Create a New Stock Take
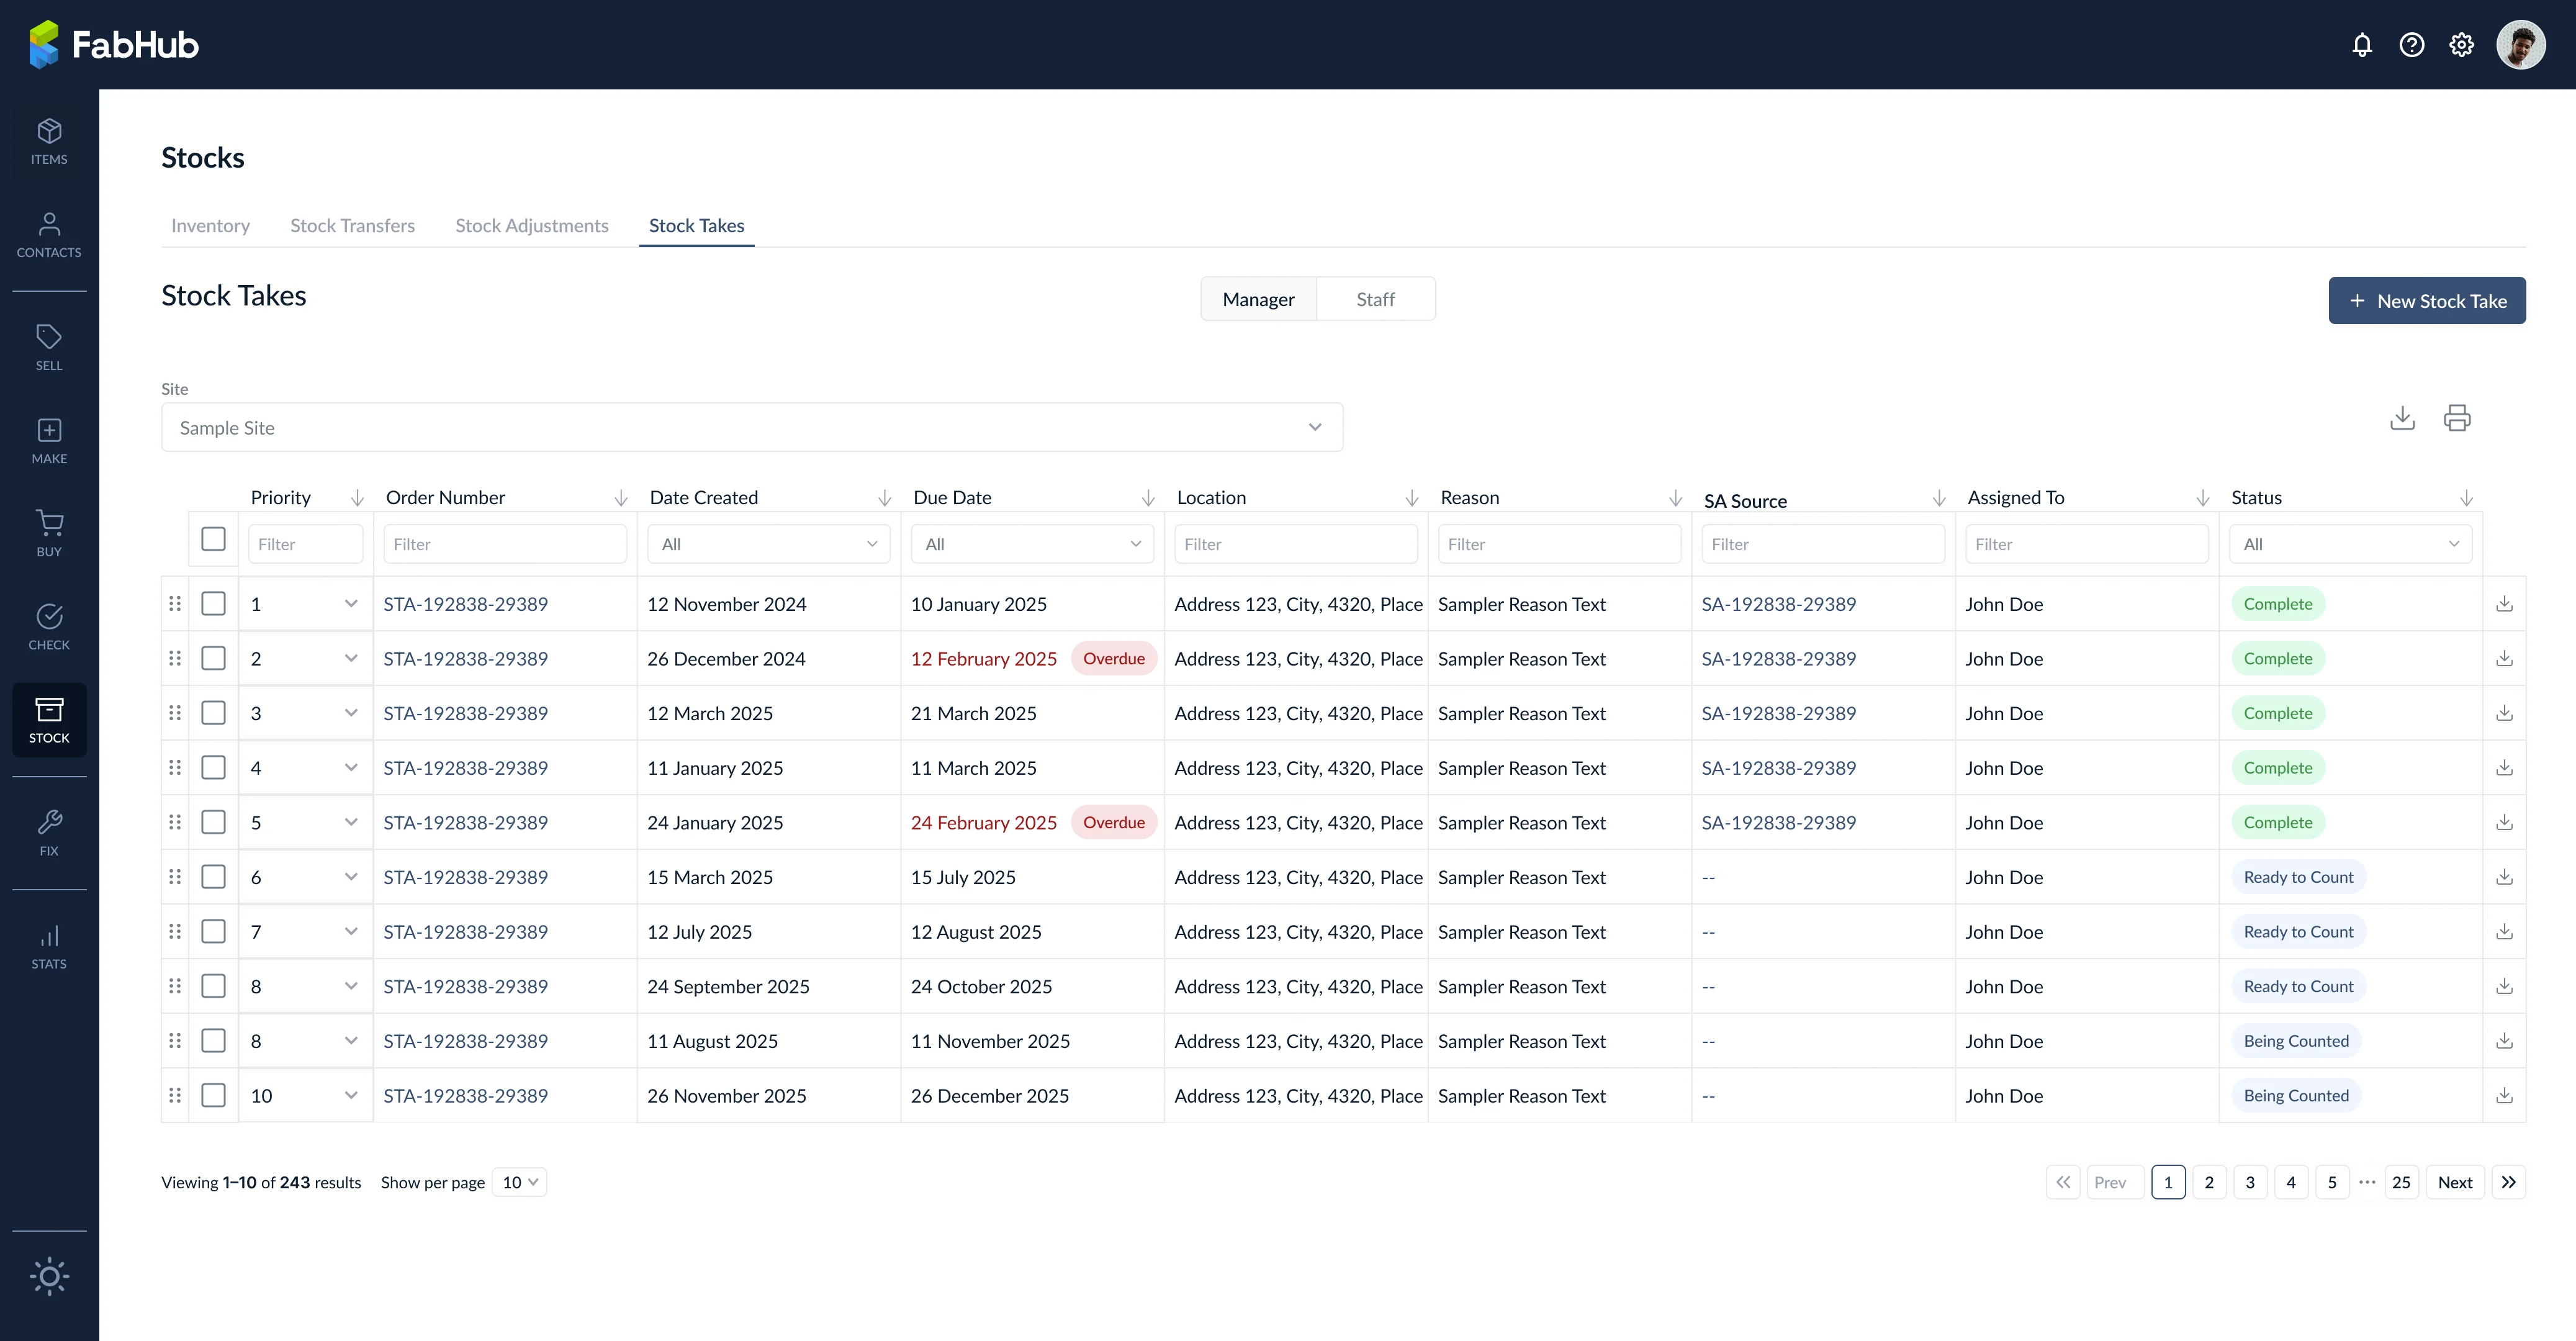Image resolution: width=2576 pixels, height=1341 pixels. coord(2427,301)
